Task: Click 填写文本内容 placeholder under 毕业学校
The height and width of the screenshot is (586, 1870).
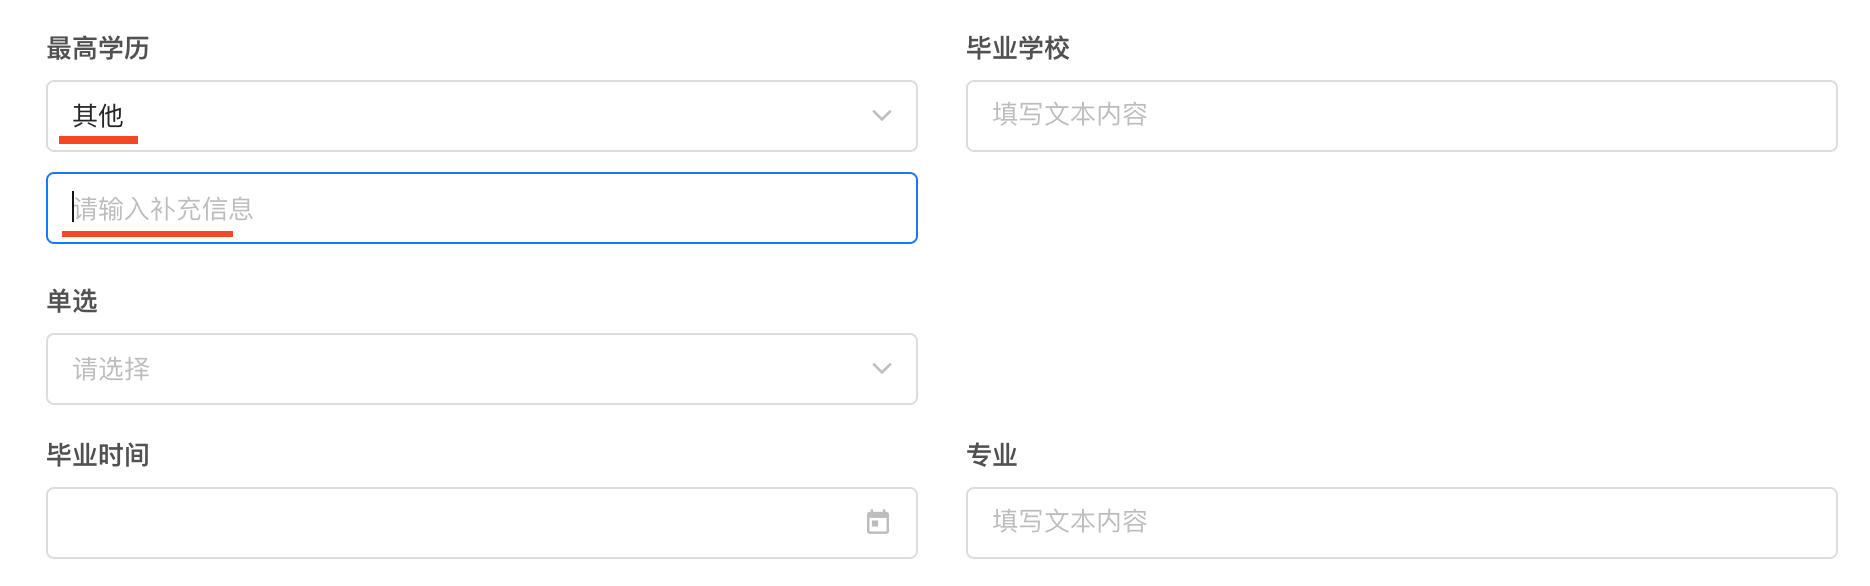Action: (x=1069, y=115)
